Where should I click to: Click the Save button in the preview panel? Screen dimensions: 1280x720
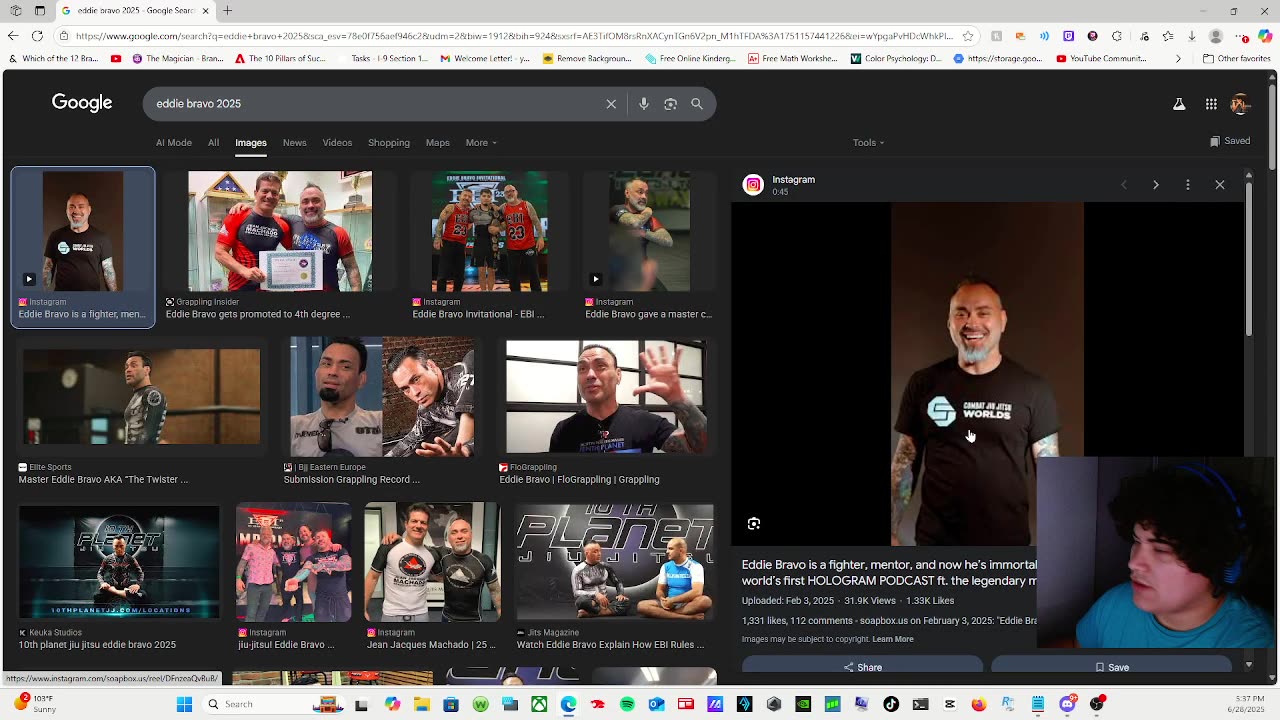click(x=1111, y=667)
